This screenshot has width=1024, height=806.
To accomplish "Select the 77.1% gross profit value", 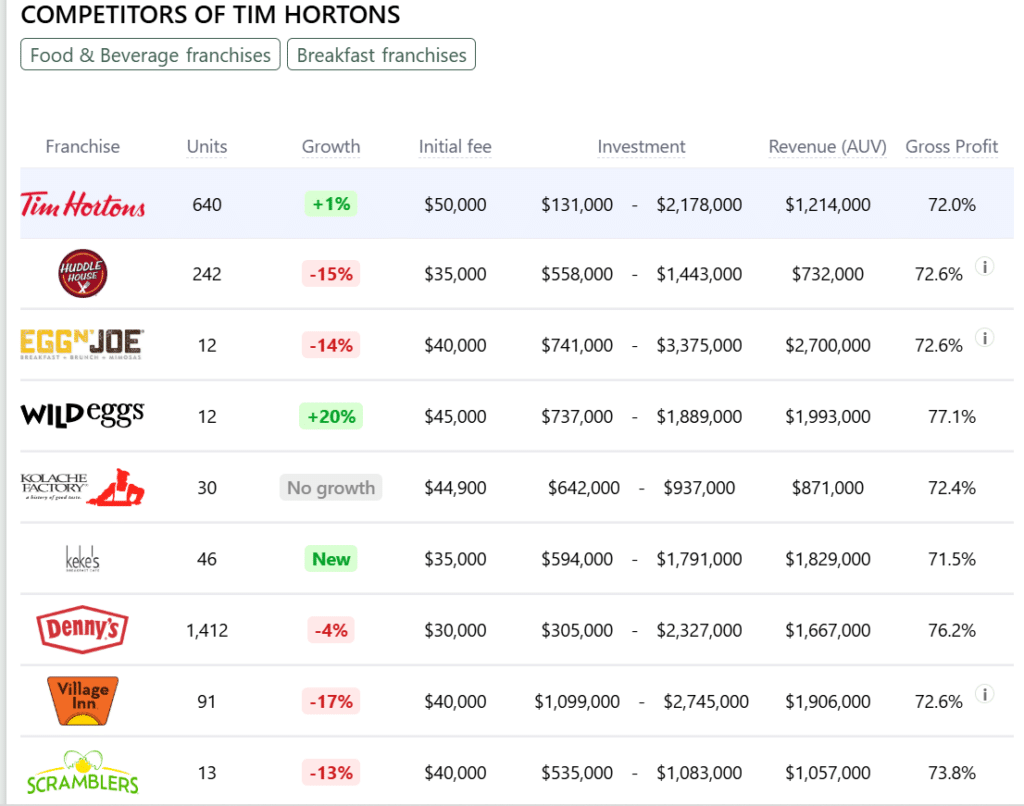I will tap(952, 416).
